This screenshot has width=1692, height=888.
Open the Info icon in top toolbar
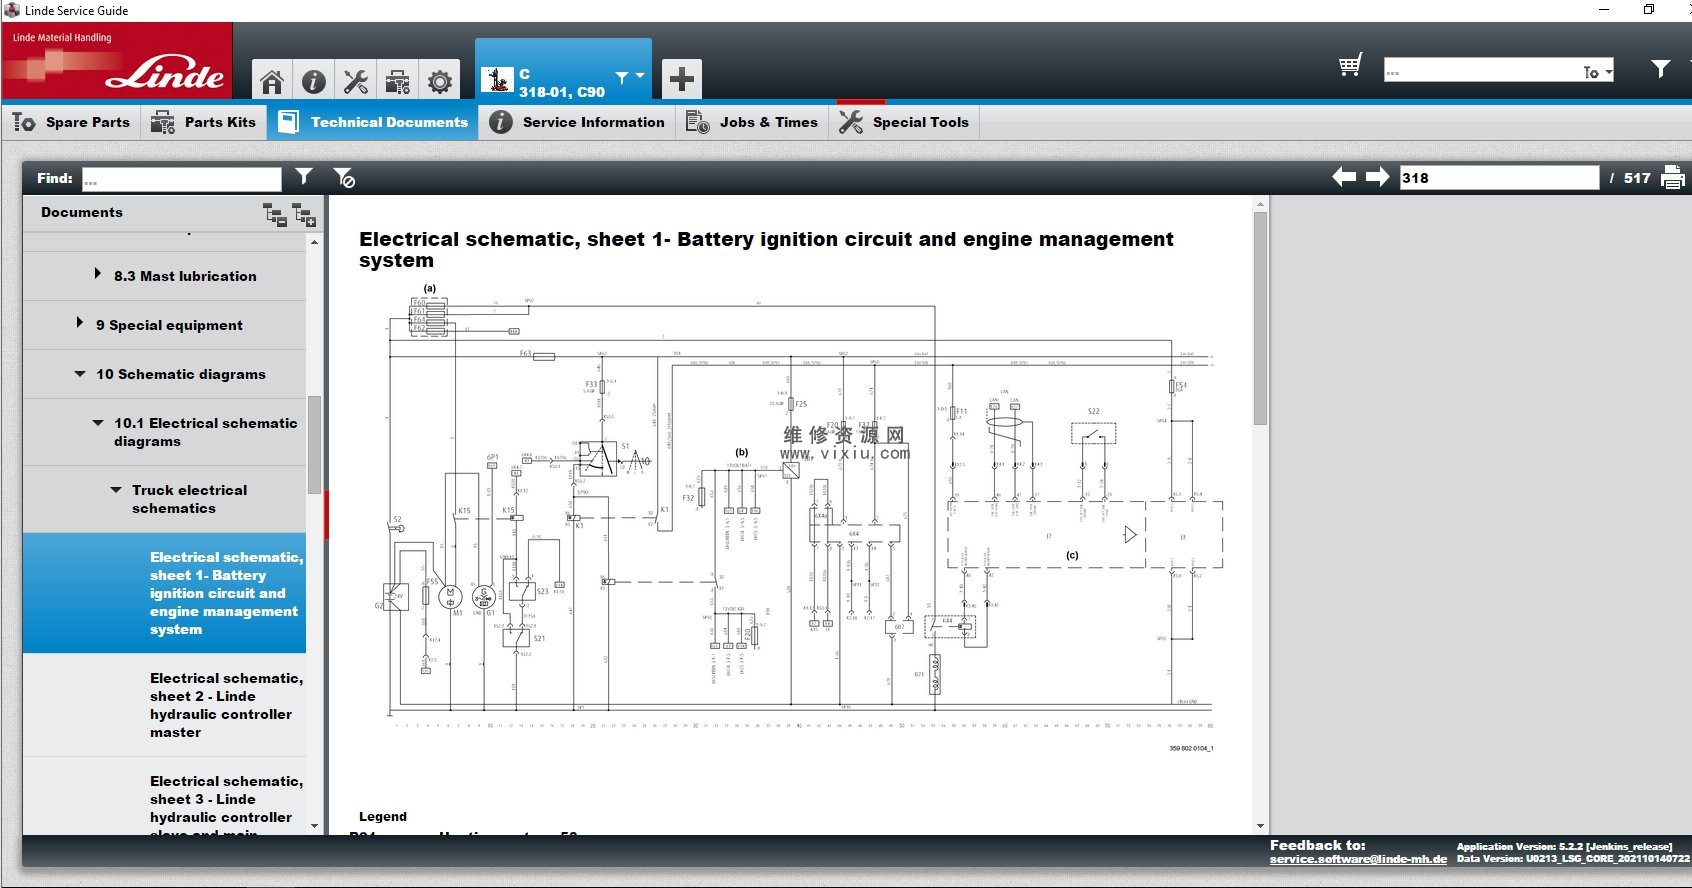tap(314, 80)
